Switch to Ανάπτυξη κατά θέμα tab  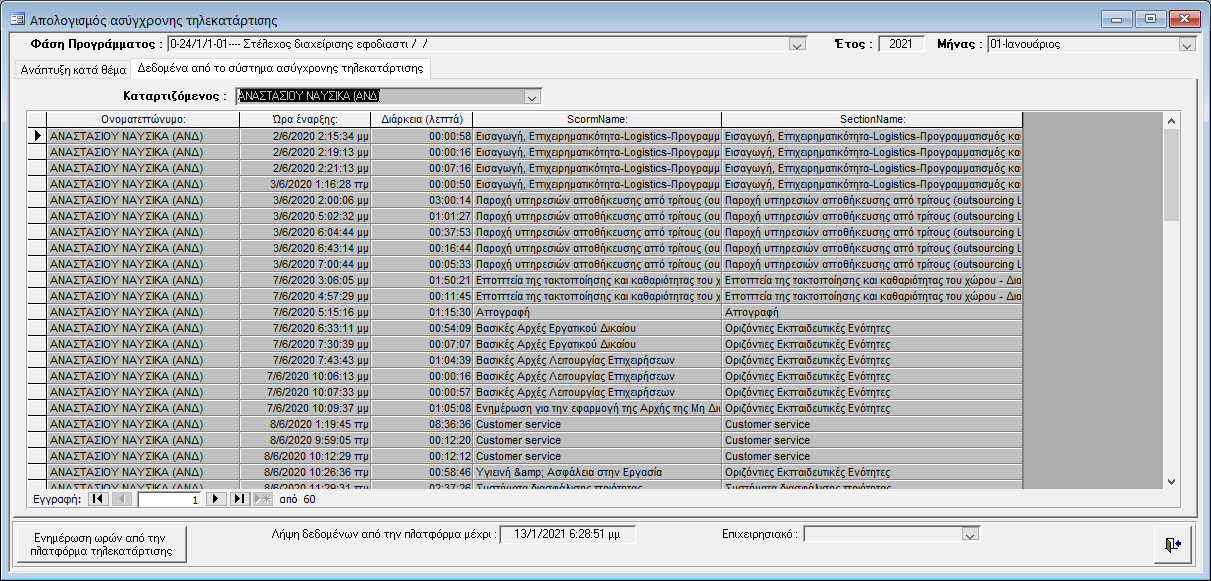(x=73, y=70)
